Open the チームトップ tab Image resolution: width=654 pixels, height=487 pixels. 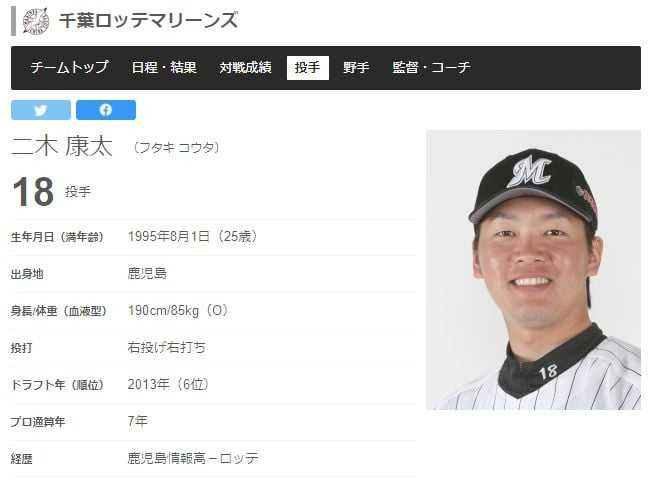(x=70, y=68)
